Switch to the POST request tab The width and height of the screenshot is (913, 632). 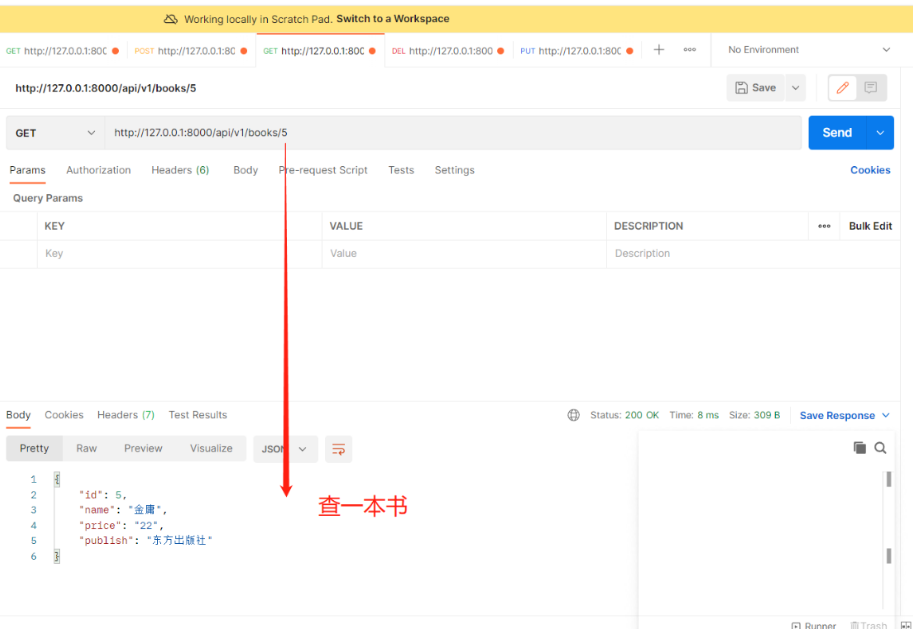(191, 51)
